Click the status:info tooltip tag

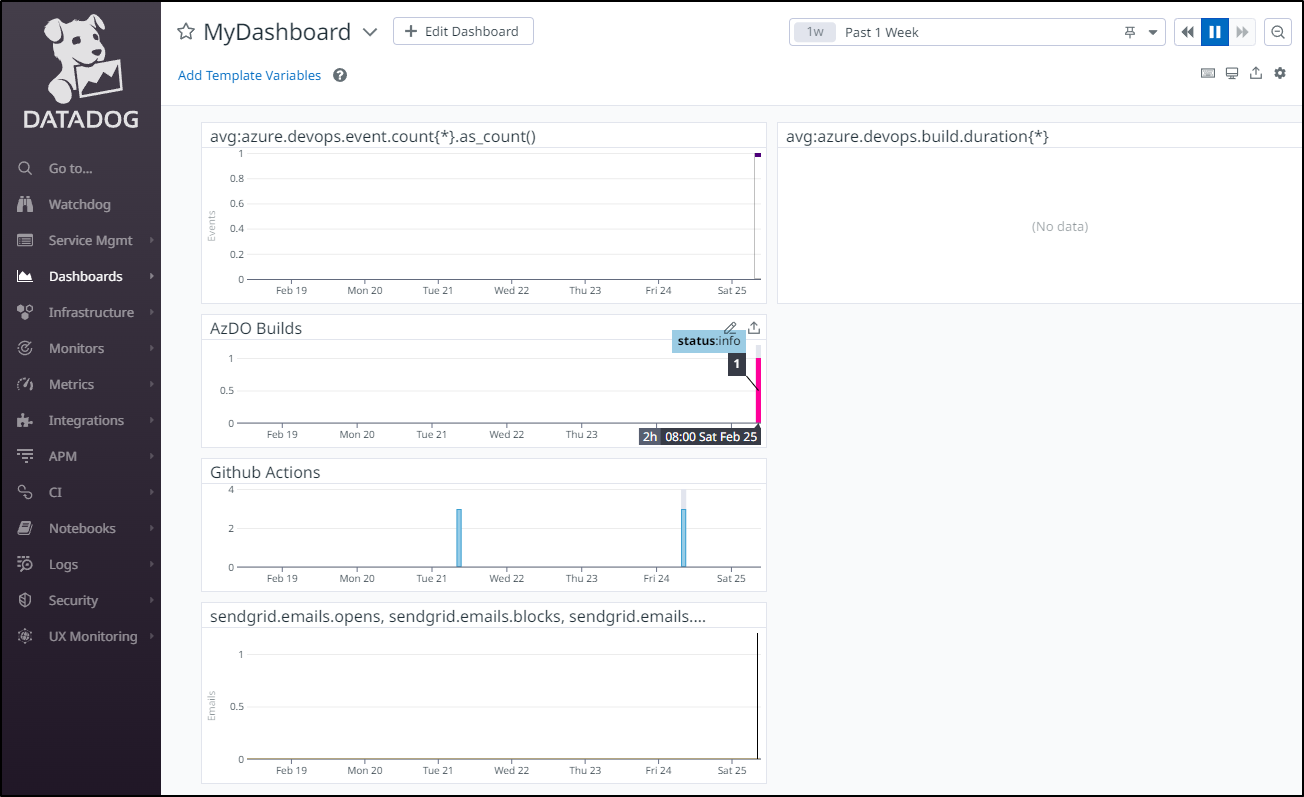pyautogui.click(x=709, y=341)
